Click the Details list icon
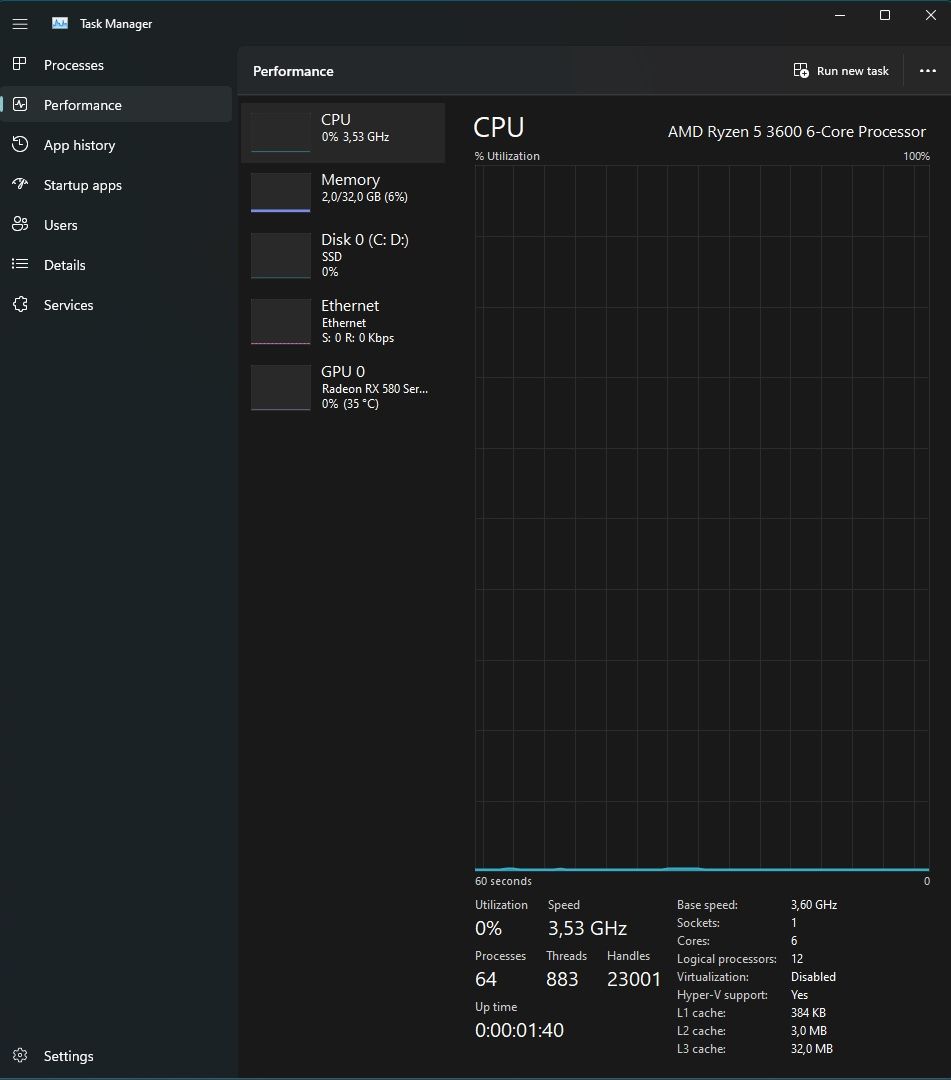The image size is (951, 1080). tap(20, 264)
